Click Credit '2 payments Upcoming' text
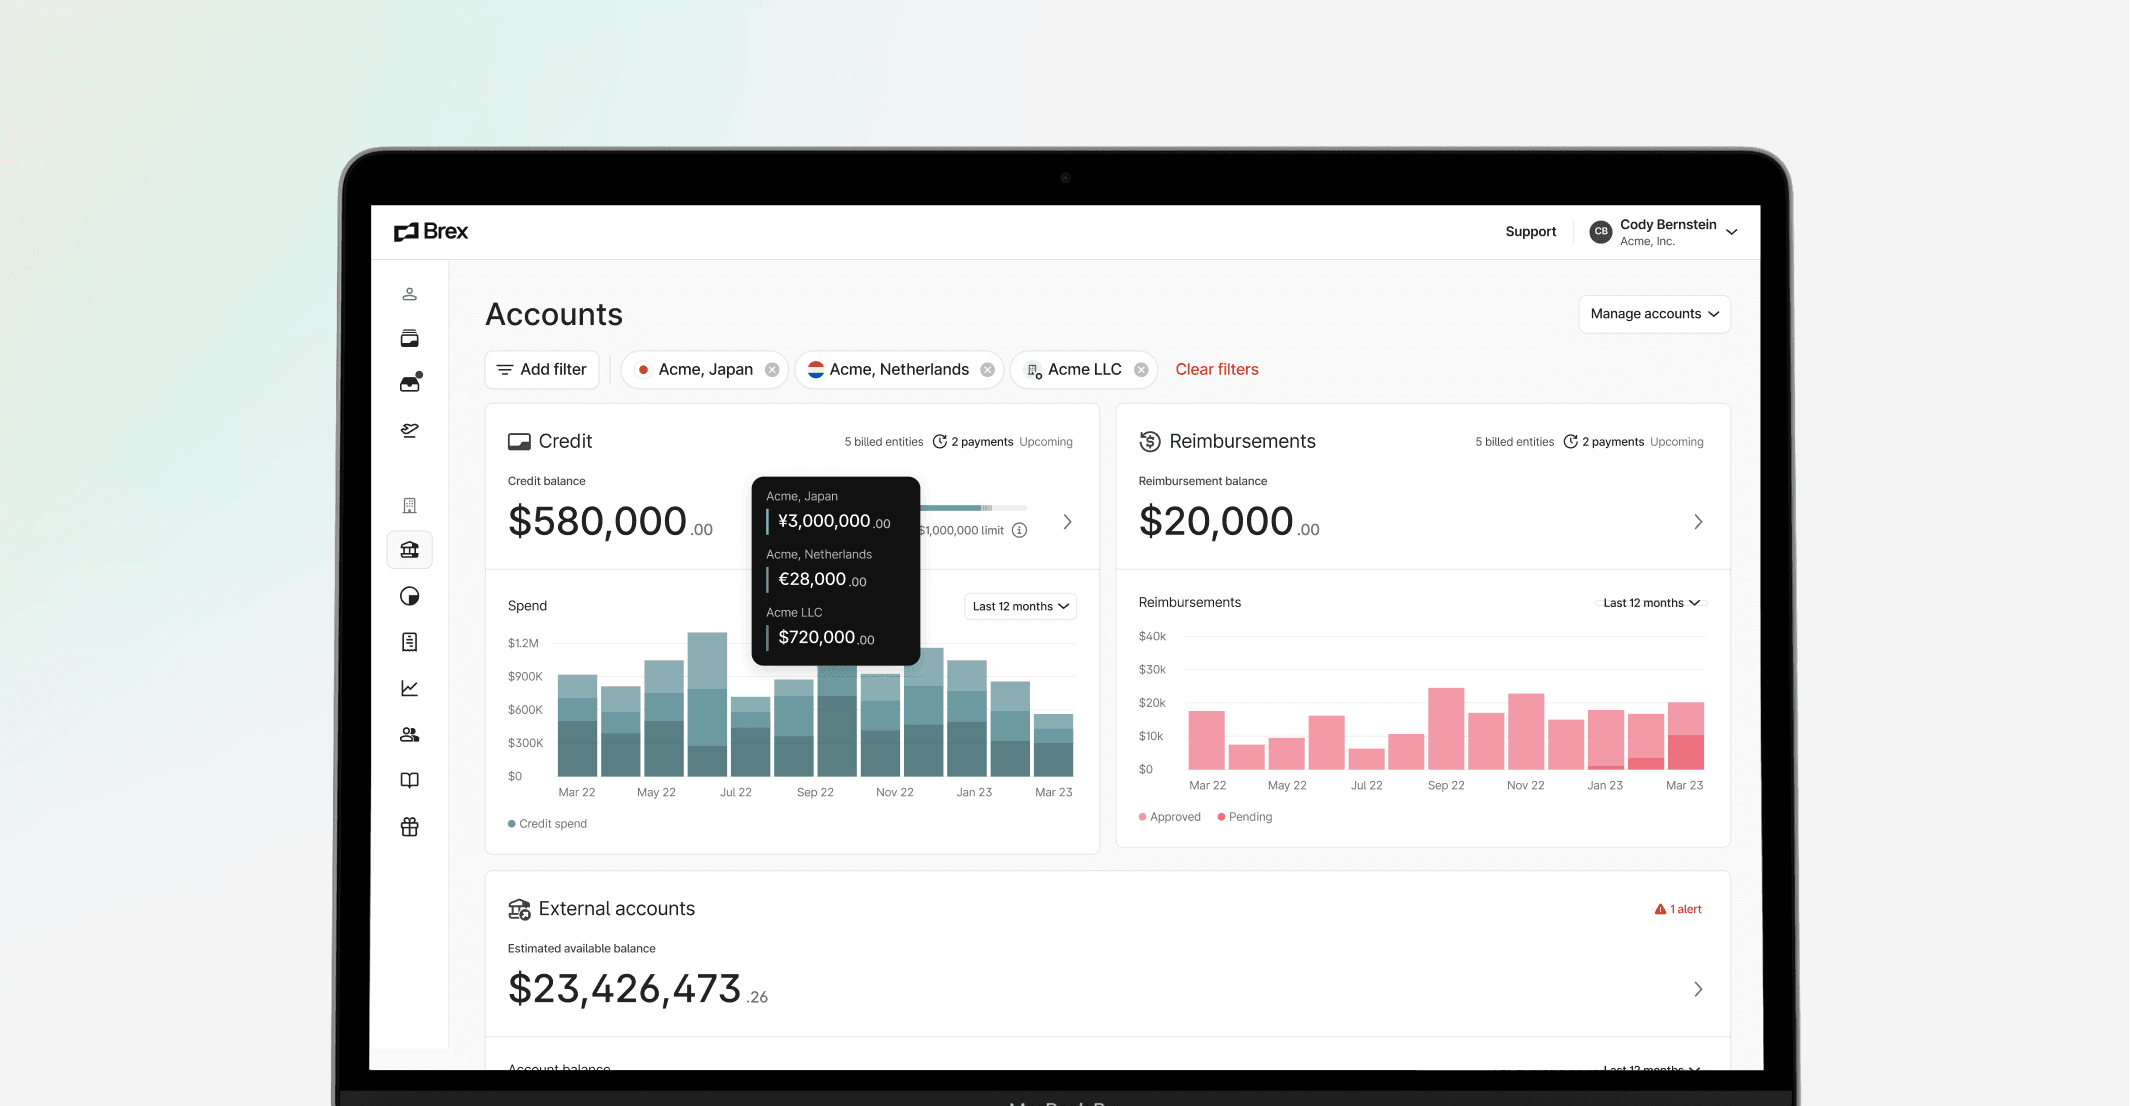Image resolution: width=2130 pixels, height=1106 pixels. [1011, 442]
